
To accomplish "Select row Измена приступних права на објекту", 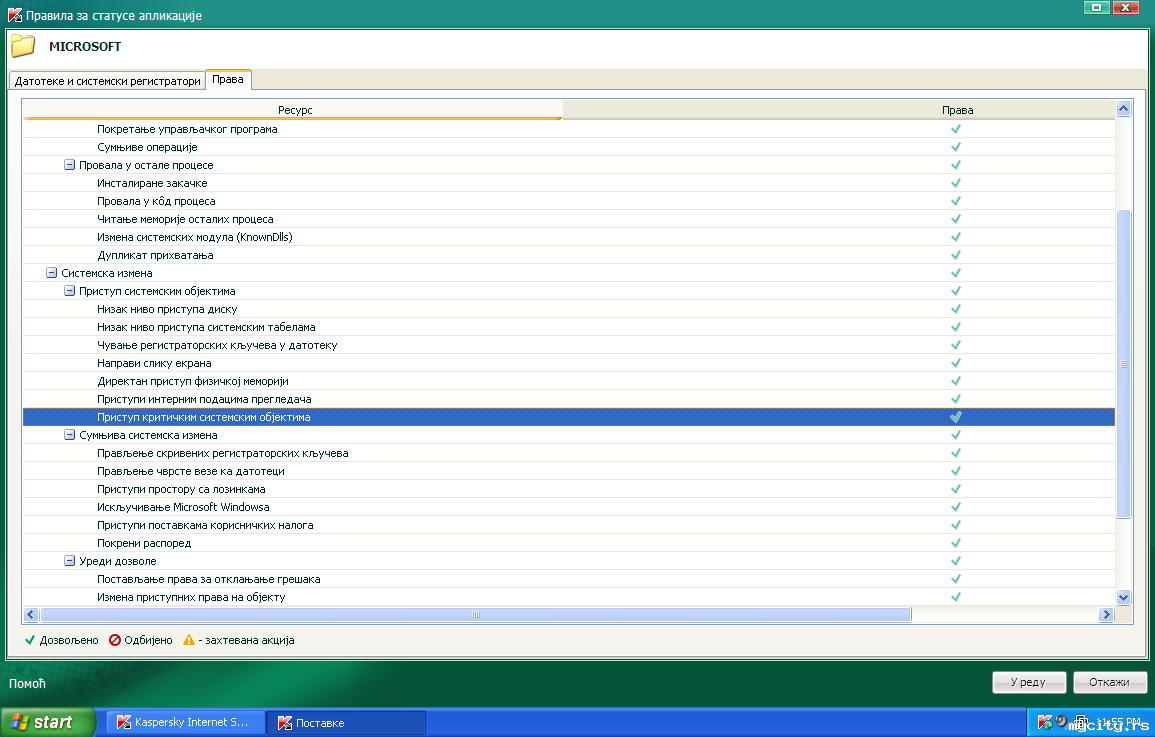I will pos(569,597).
